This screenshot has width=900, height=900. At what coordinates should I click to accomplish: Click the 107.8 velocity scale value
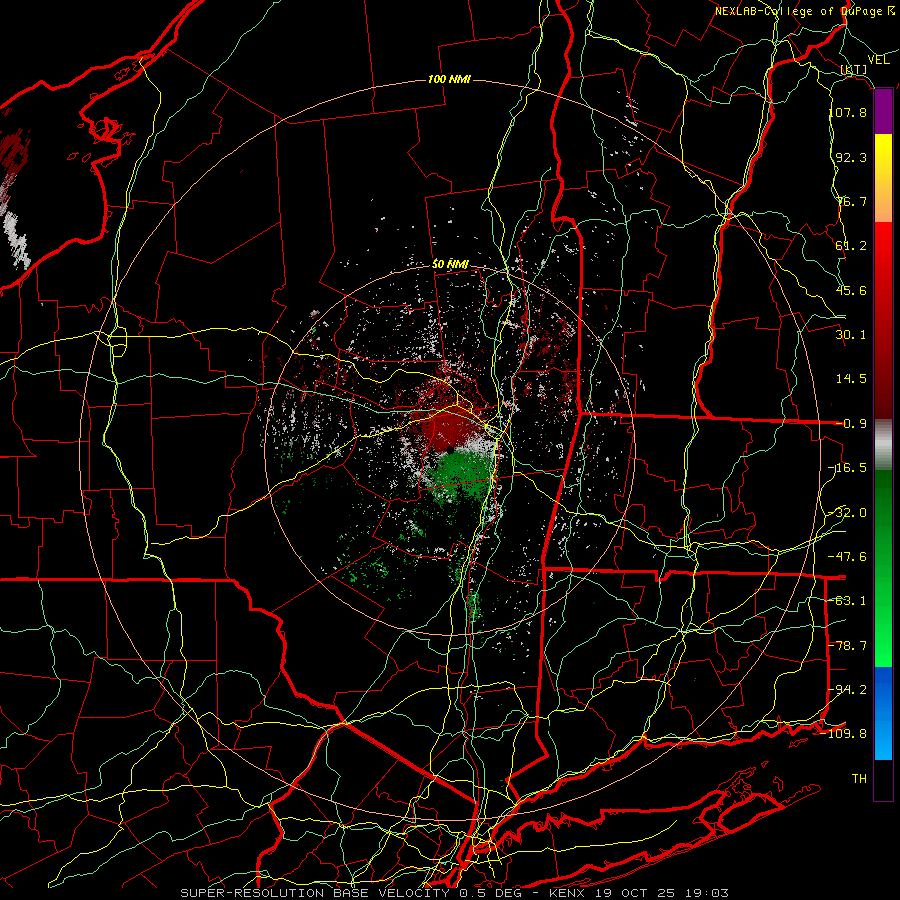pos(848,112)
